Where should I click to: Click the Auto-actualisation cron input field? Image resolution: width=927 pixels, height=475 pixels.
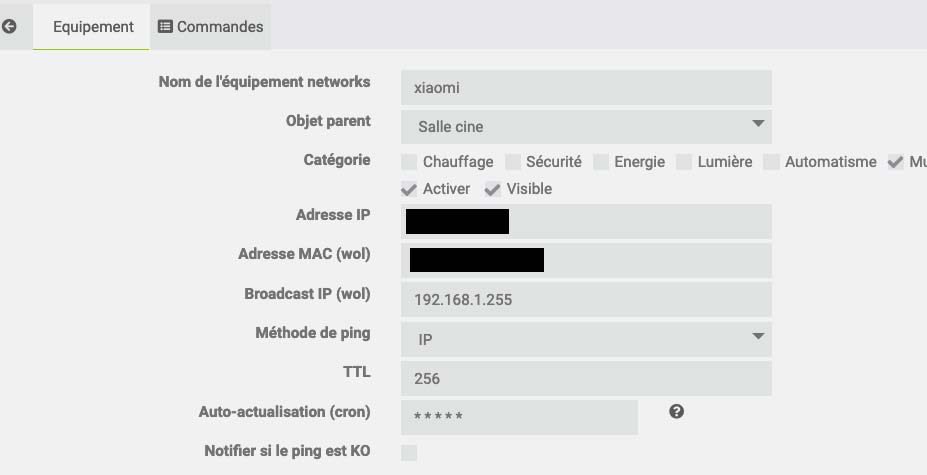click(x=519, y=417)
